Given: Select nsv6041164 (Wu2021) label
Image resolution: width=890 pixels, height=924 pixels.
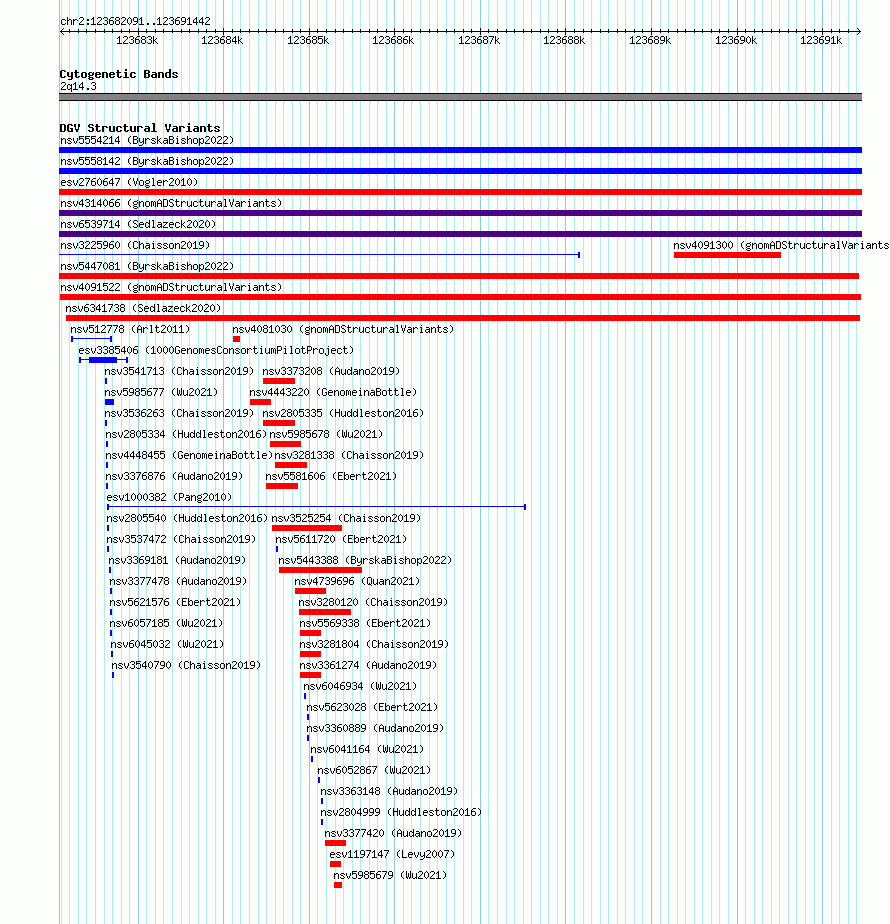Looking at the screenshot, I should tap(367, 750).
